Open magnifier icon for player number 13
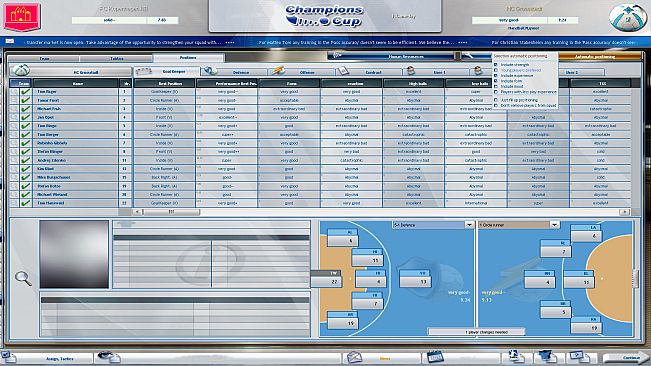Screen dimensions: 651x366 tap(14, 169)
